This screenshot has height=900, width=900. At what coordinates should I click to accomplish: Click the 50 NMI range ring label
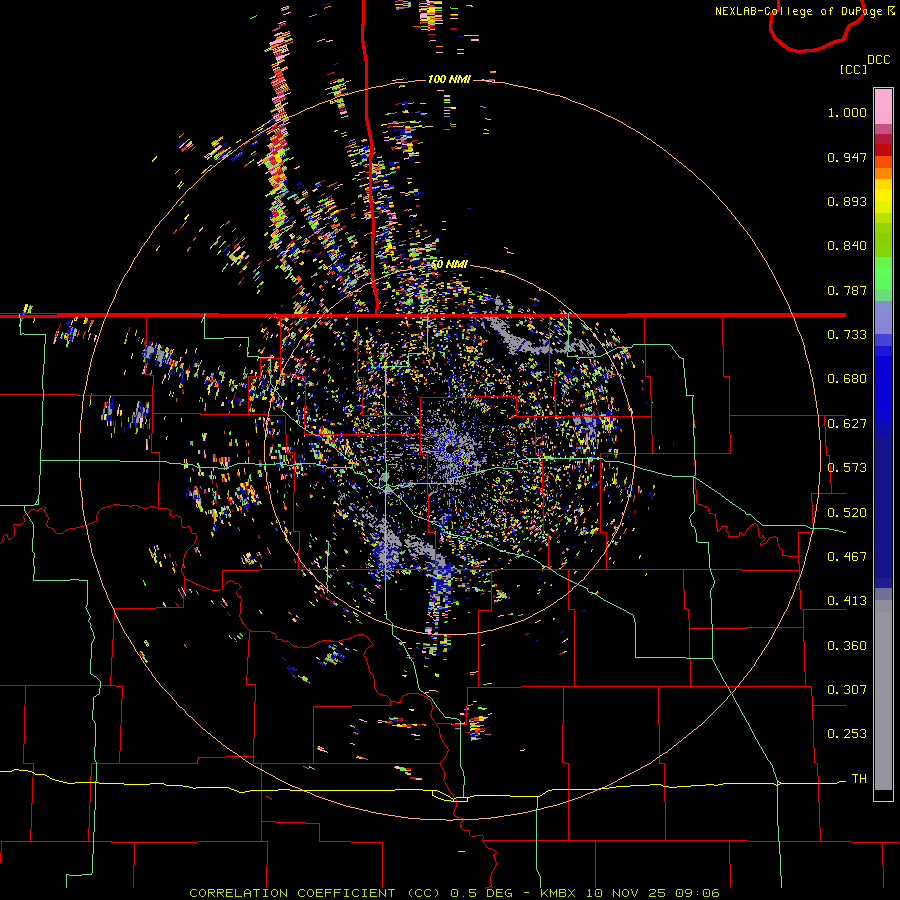tap(449, 264)
